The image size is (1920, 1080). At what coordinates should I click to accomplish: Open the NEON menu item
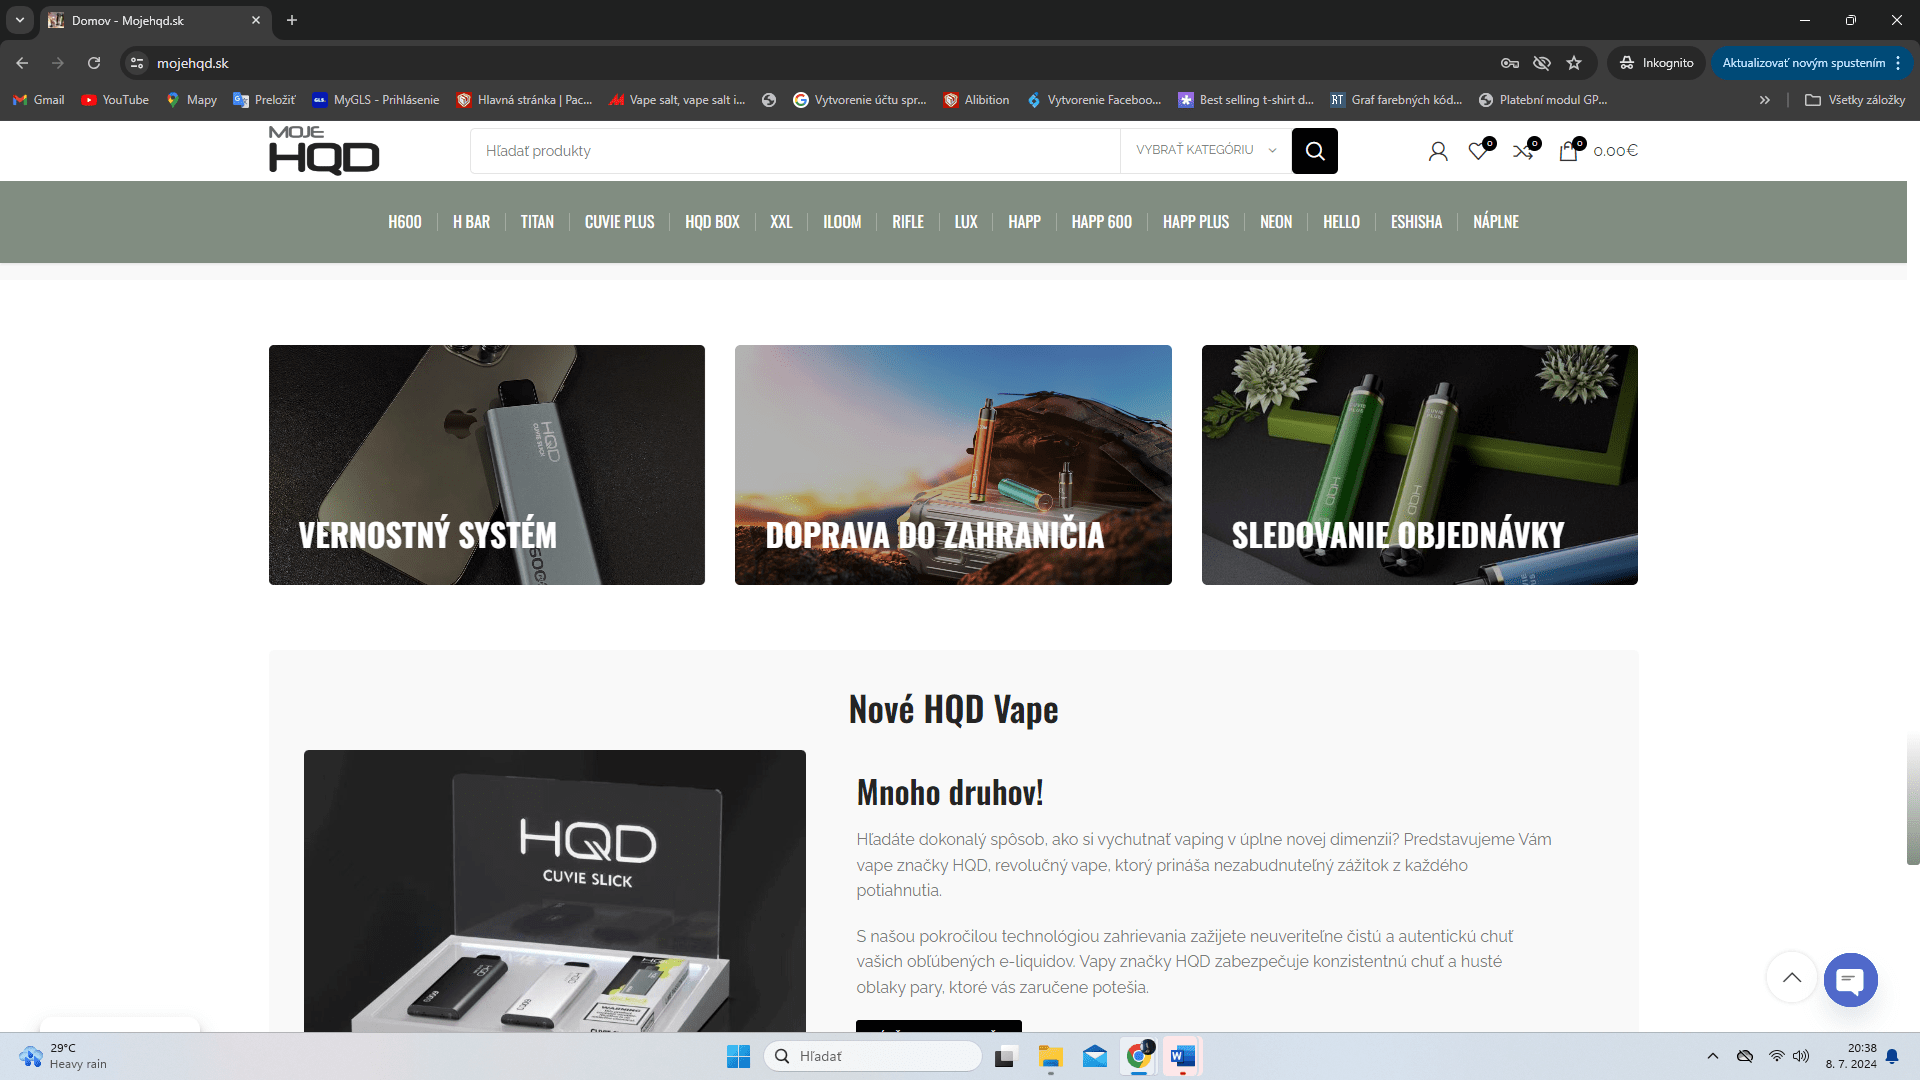tap(1276, 222)
